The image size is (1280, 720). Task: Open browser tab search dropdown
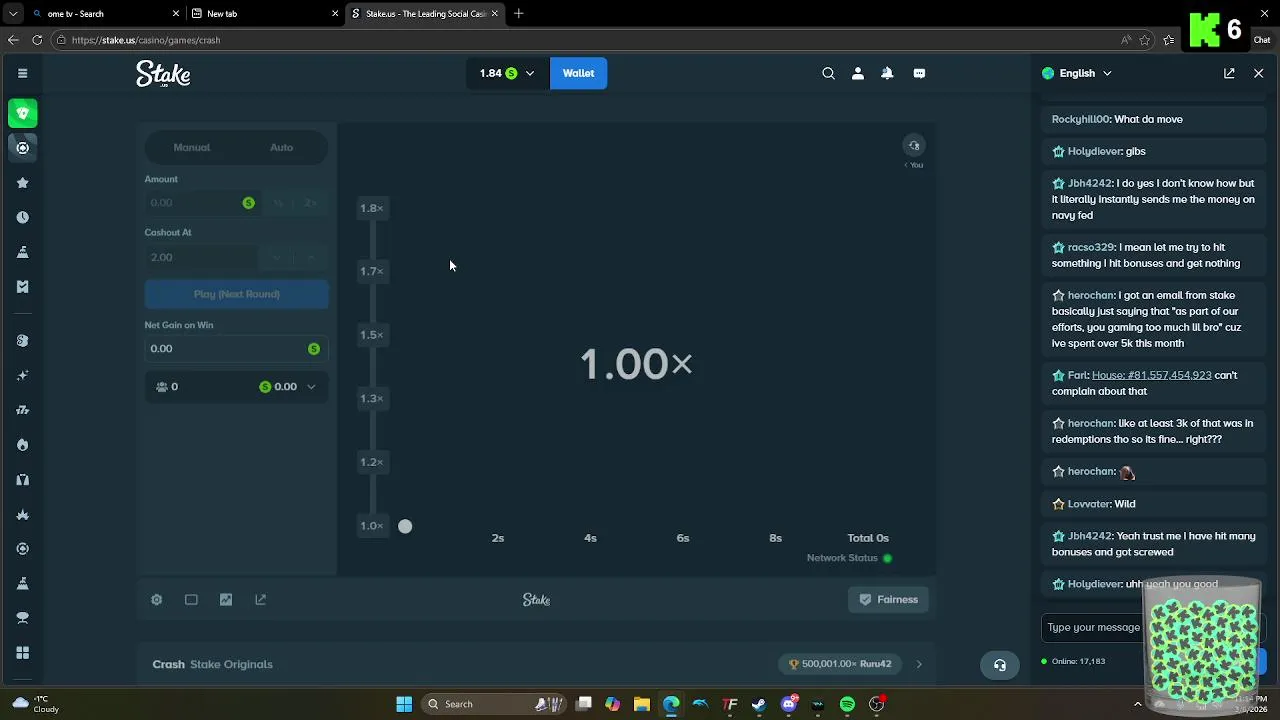pyautogui.click(x=13, y=14)
